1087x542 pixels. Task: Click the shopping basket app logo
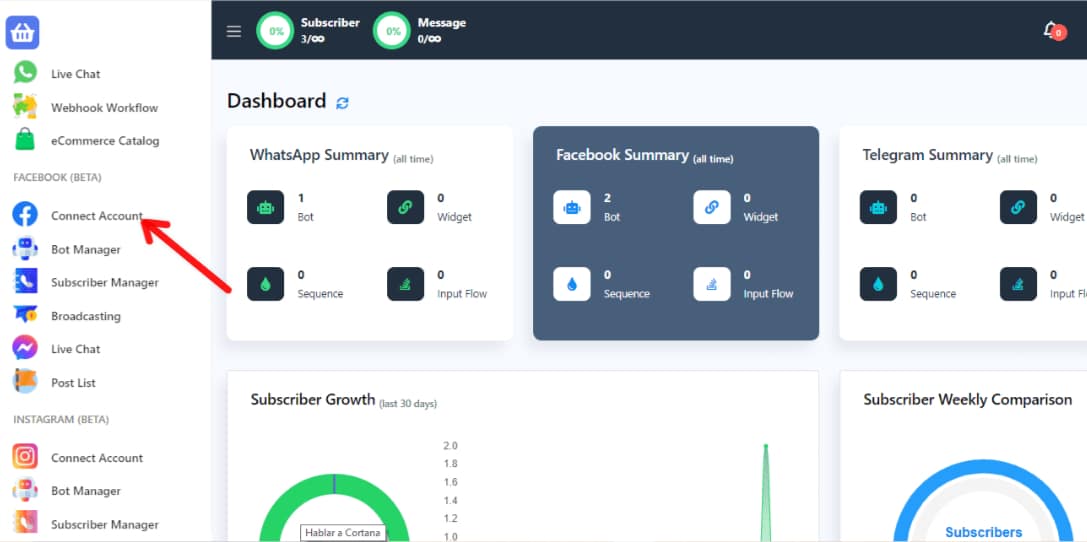pos(23,33)
